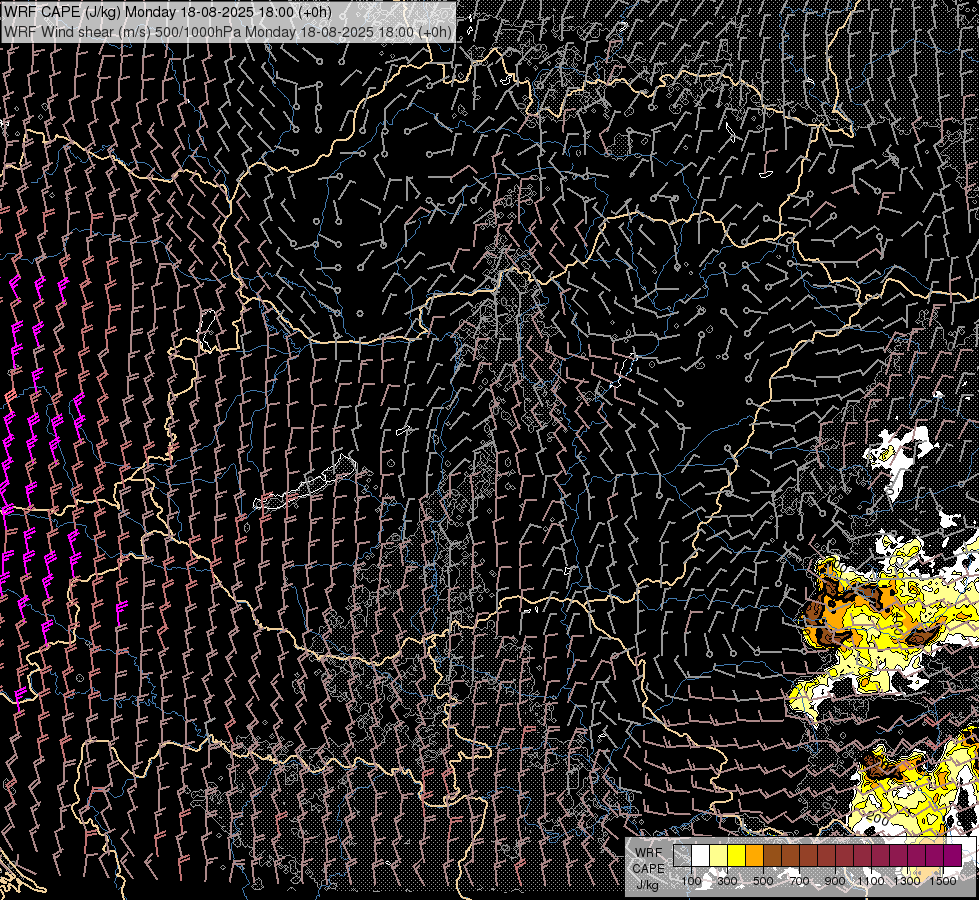Click the "1300" legend value
Image resolution: width=979 pixels, height=900 pixels.
coord(907,881)
